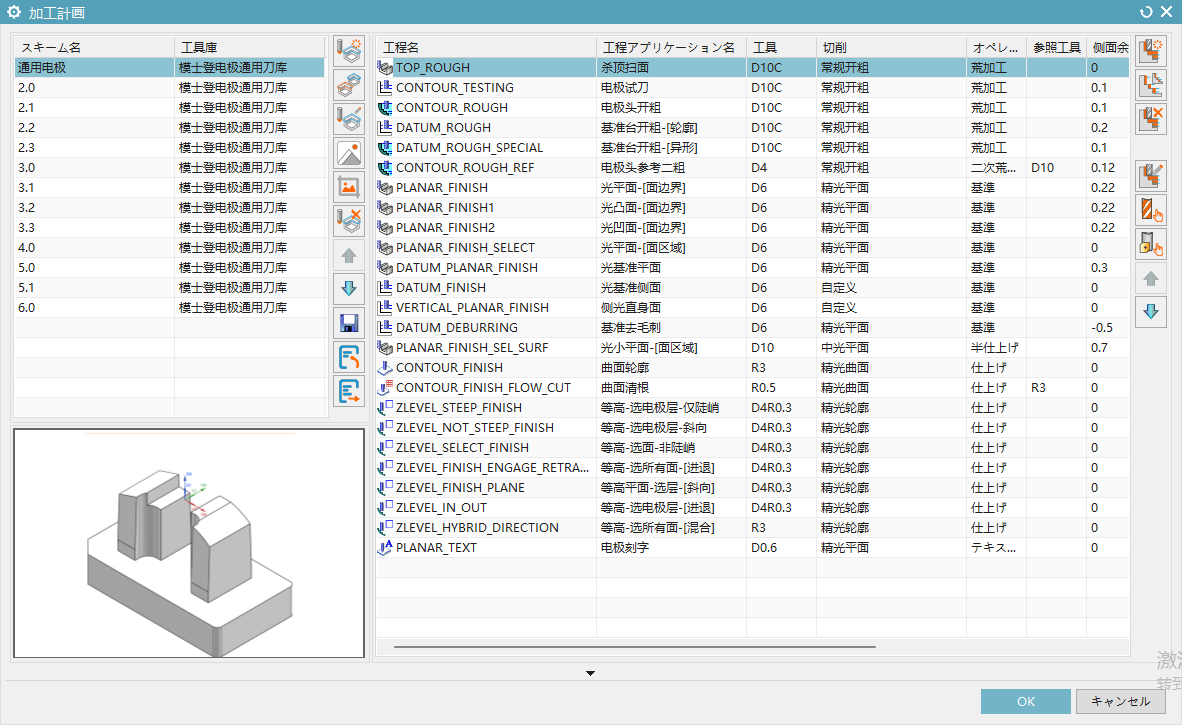The width and height of the screenshot is (1182, 725).
Task: Select the DATUM_PLANAR_FINISH operation
Action: pyautogui.click(x=752, y=268)
